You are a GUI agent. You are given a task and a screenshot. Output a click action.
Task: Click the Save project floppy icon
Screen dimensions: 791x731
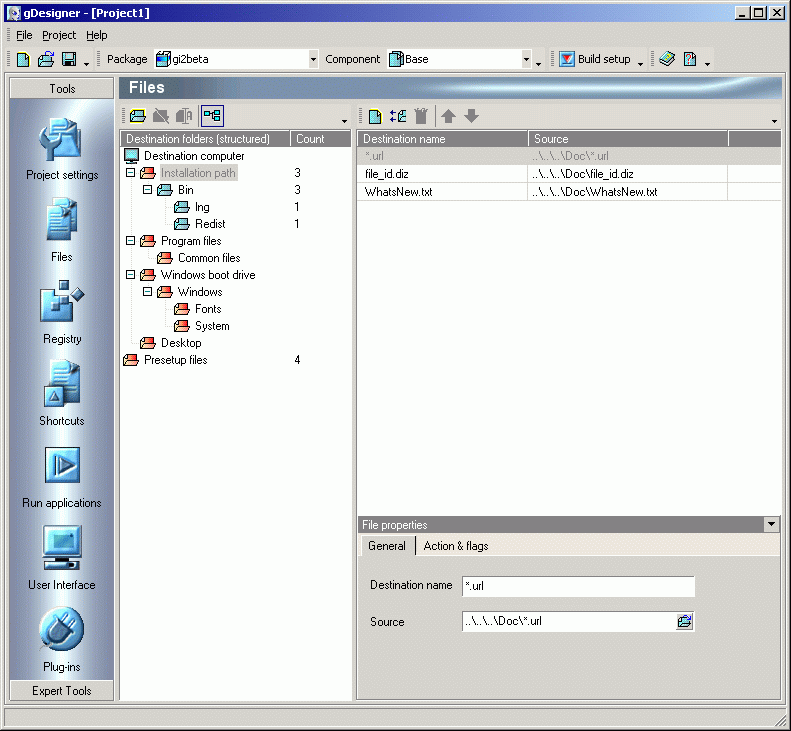click(69, 60)
